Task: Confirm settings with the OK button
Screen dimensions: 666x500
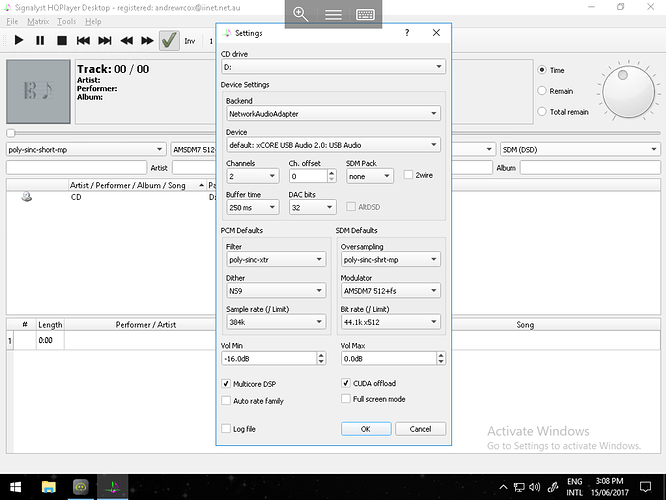Action: (x=366, y=429)
